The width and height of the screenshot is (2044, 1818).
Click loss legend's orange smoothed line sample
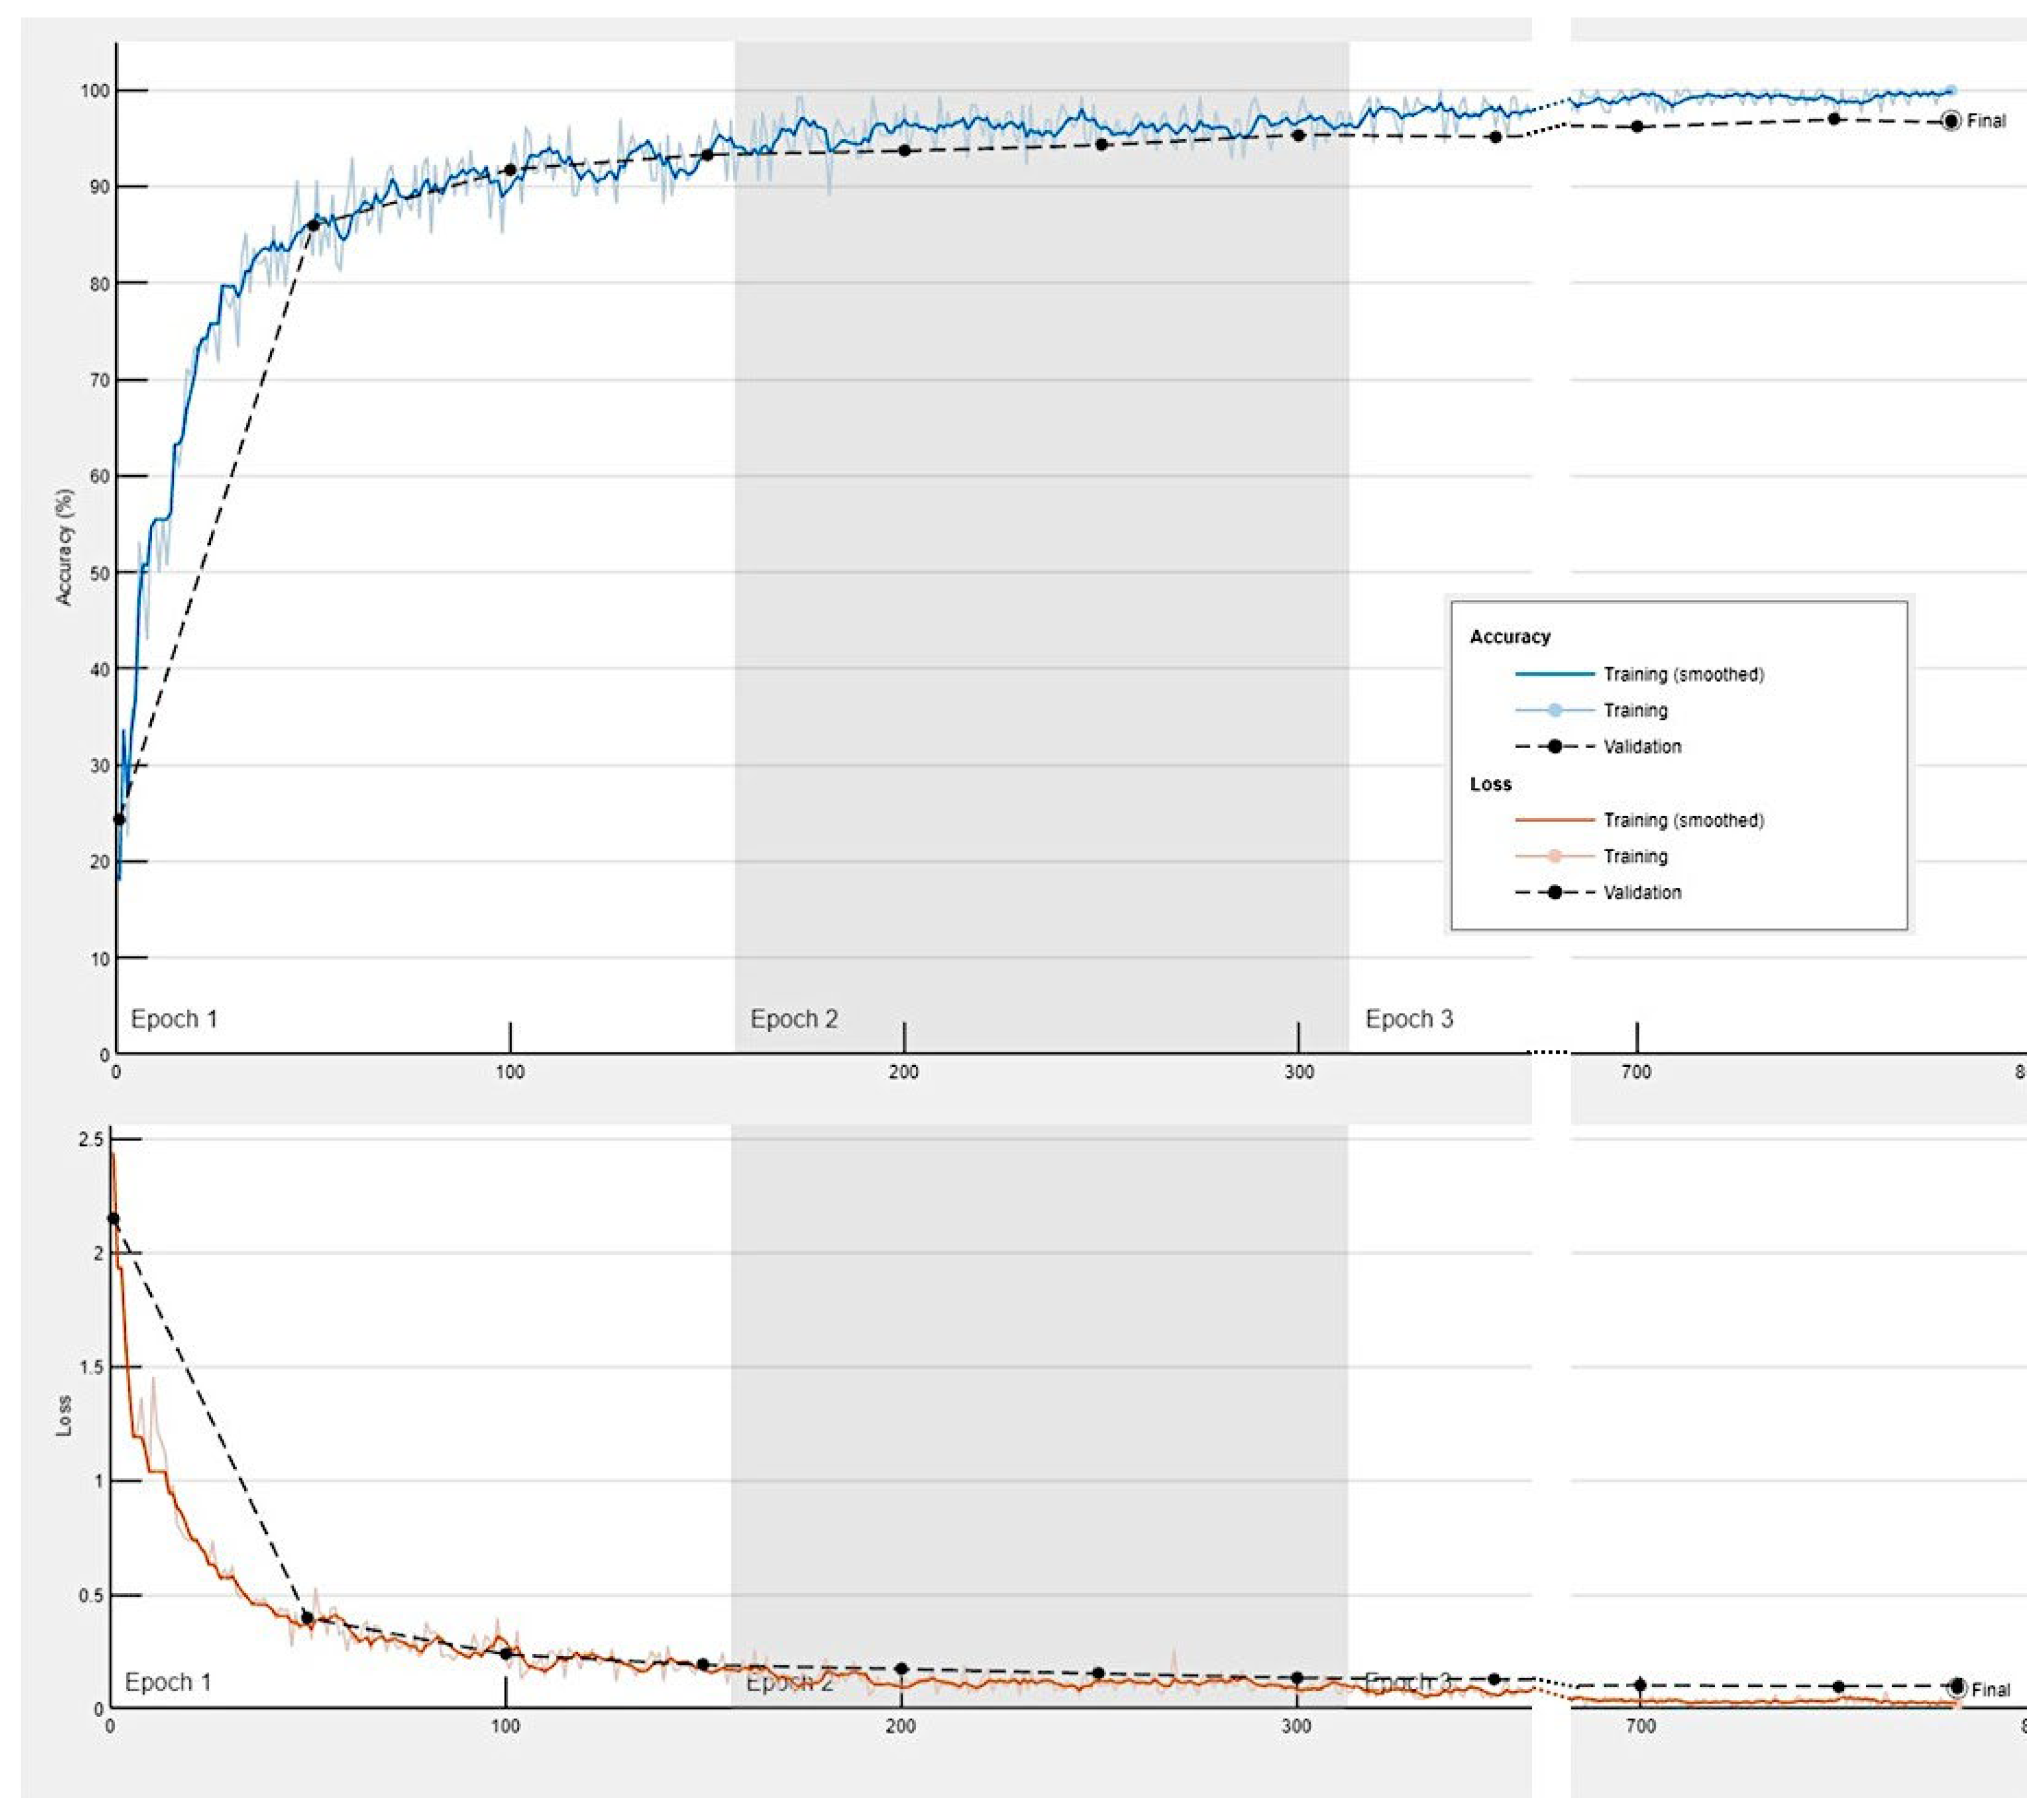tap(1554, 820)
